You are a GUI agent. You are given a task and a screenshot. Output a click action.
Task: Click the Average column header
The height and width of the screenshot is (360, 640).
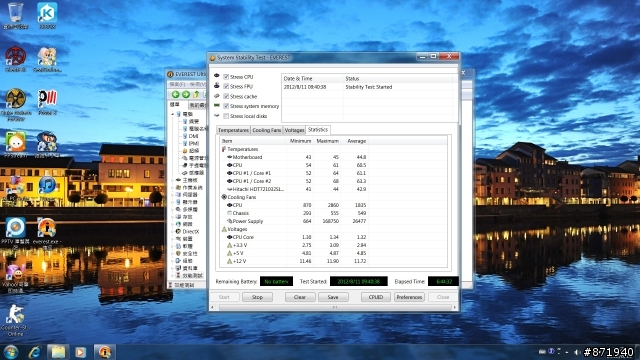tap(354, 141)
